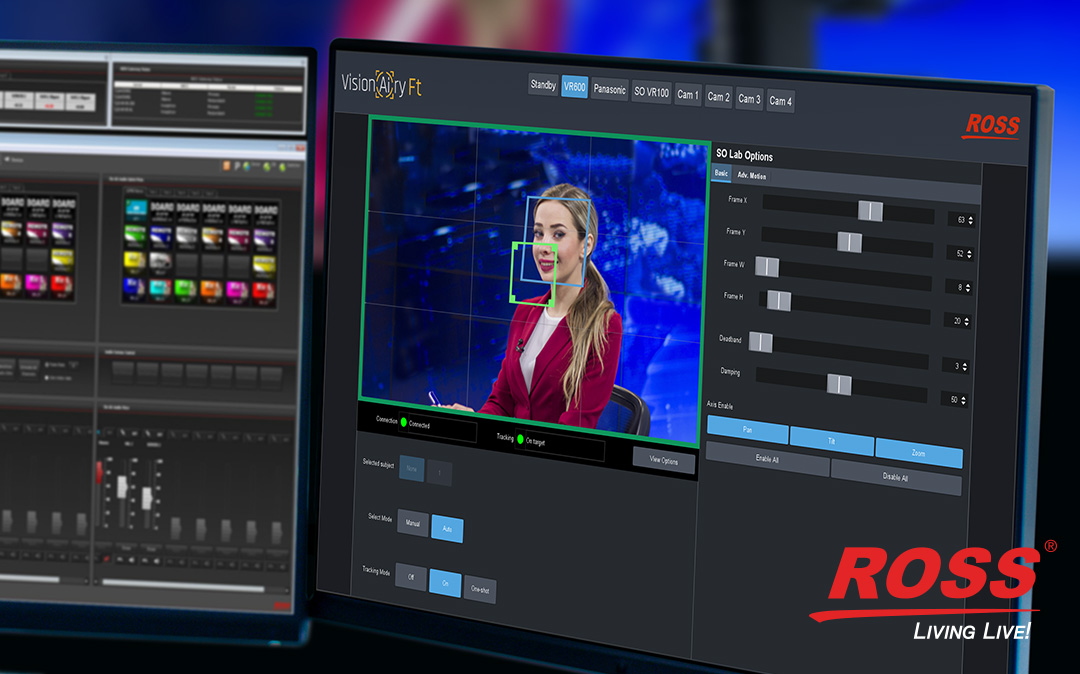Click the green Tracking status indicator
The width and height of the screenshot is (1080, 674).
coord(520,439)
